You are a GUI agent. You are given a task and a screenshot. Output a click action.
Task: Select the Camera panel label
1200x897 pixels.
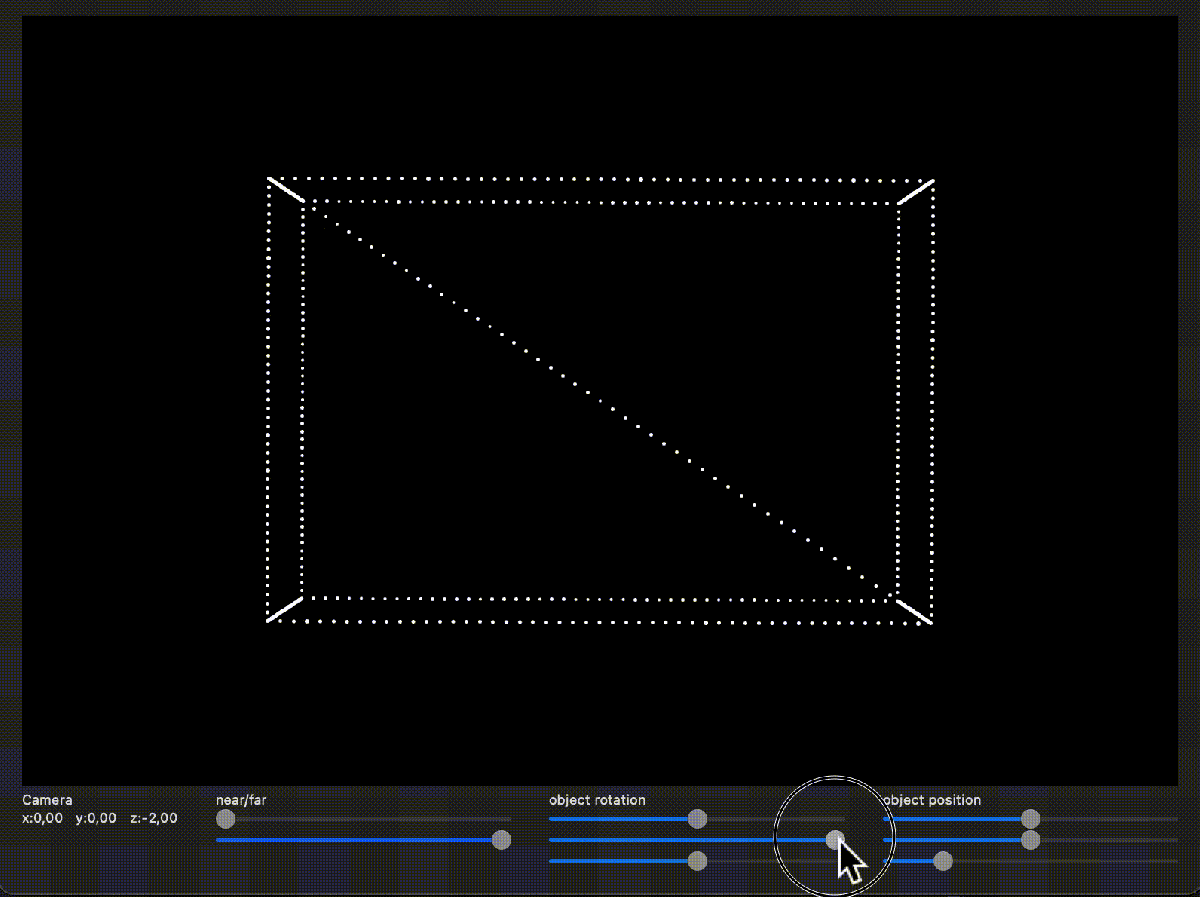point(47,800)
